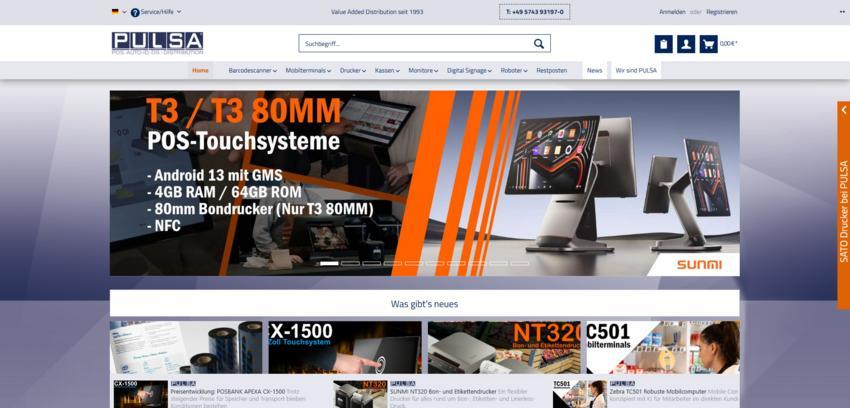
Task: Expand the Service/Hilfe dropdown
Action: (179, 11)
